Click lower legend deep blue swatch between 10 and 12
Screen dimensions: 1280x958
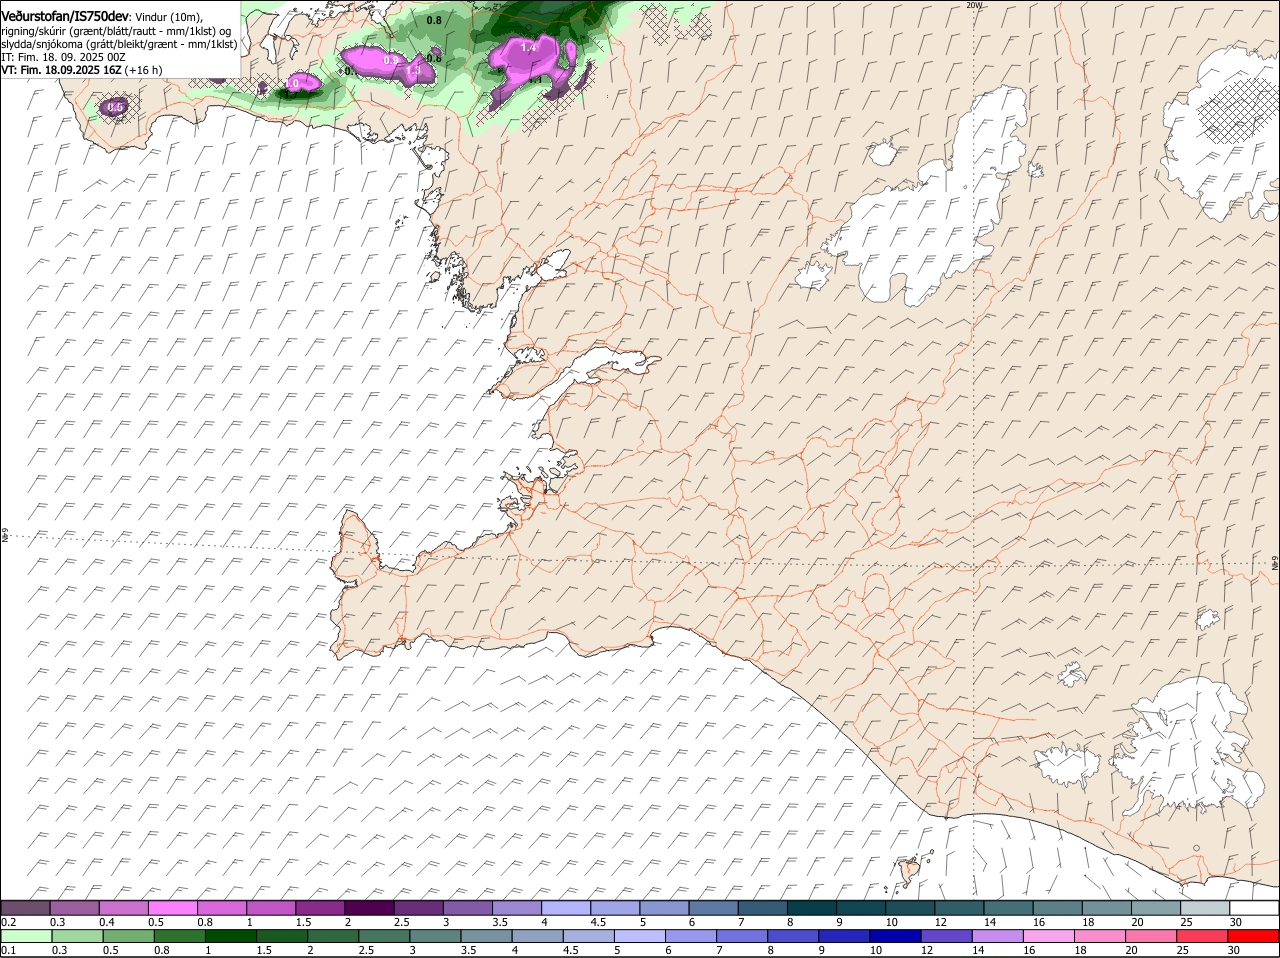click(896, 936)
